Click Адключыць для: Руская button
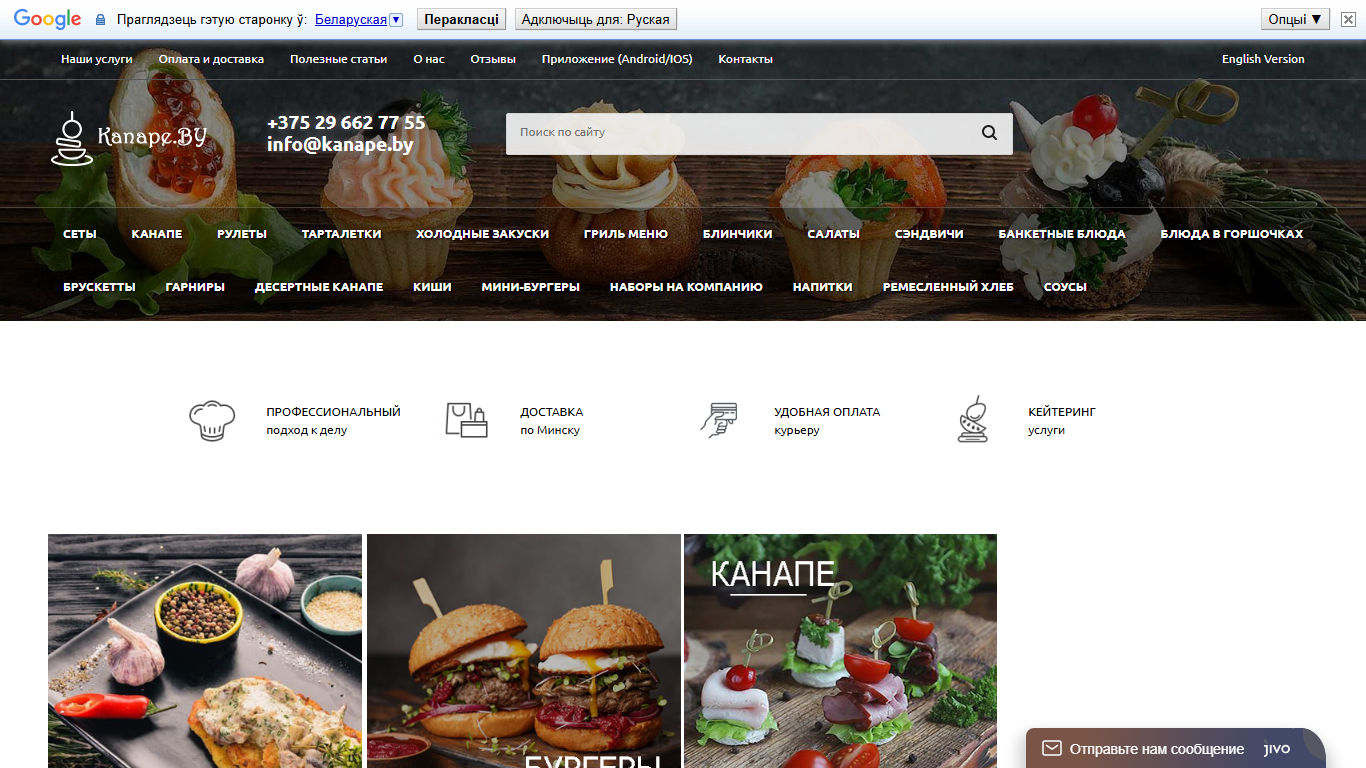1366x768 pixels. pyautogui.click(x=596, y=19)
